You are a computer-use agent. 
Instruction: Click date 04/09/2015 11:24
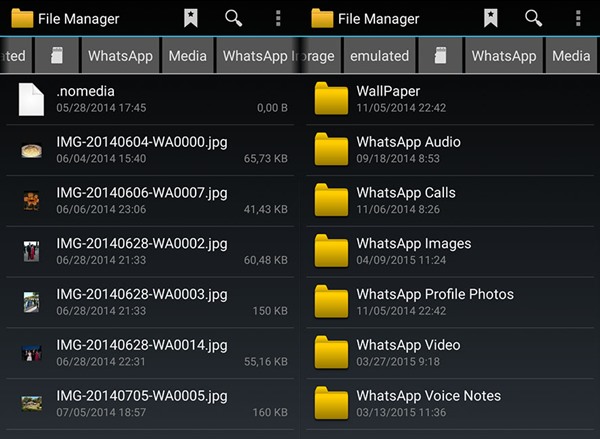click(401, 260)
